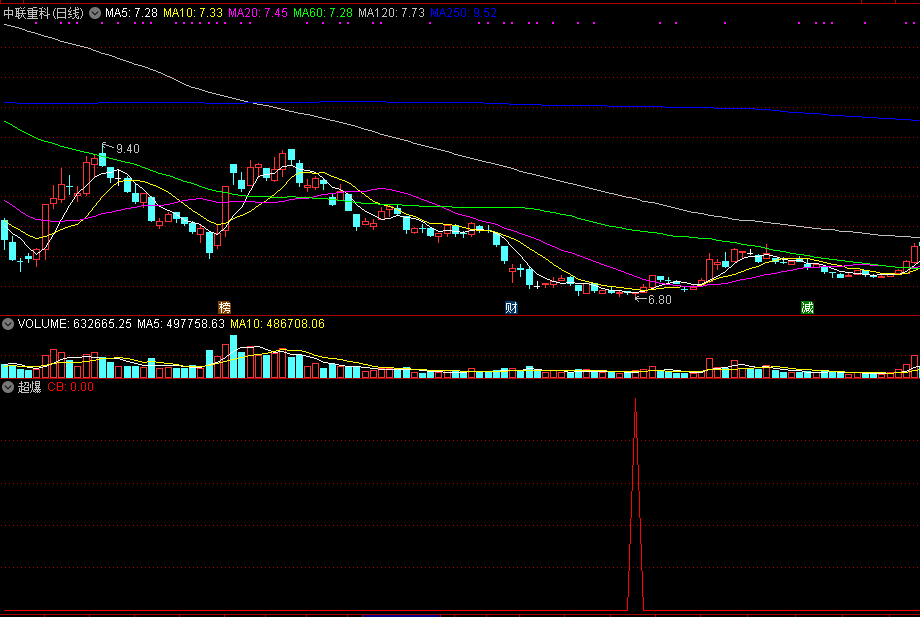
Task: Expand the 超爆 indicator dropdown arrow
Action: (x=8, y=387)
